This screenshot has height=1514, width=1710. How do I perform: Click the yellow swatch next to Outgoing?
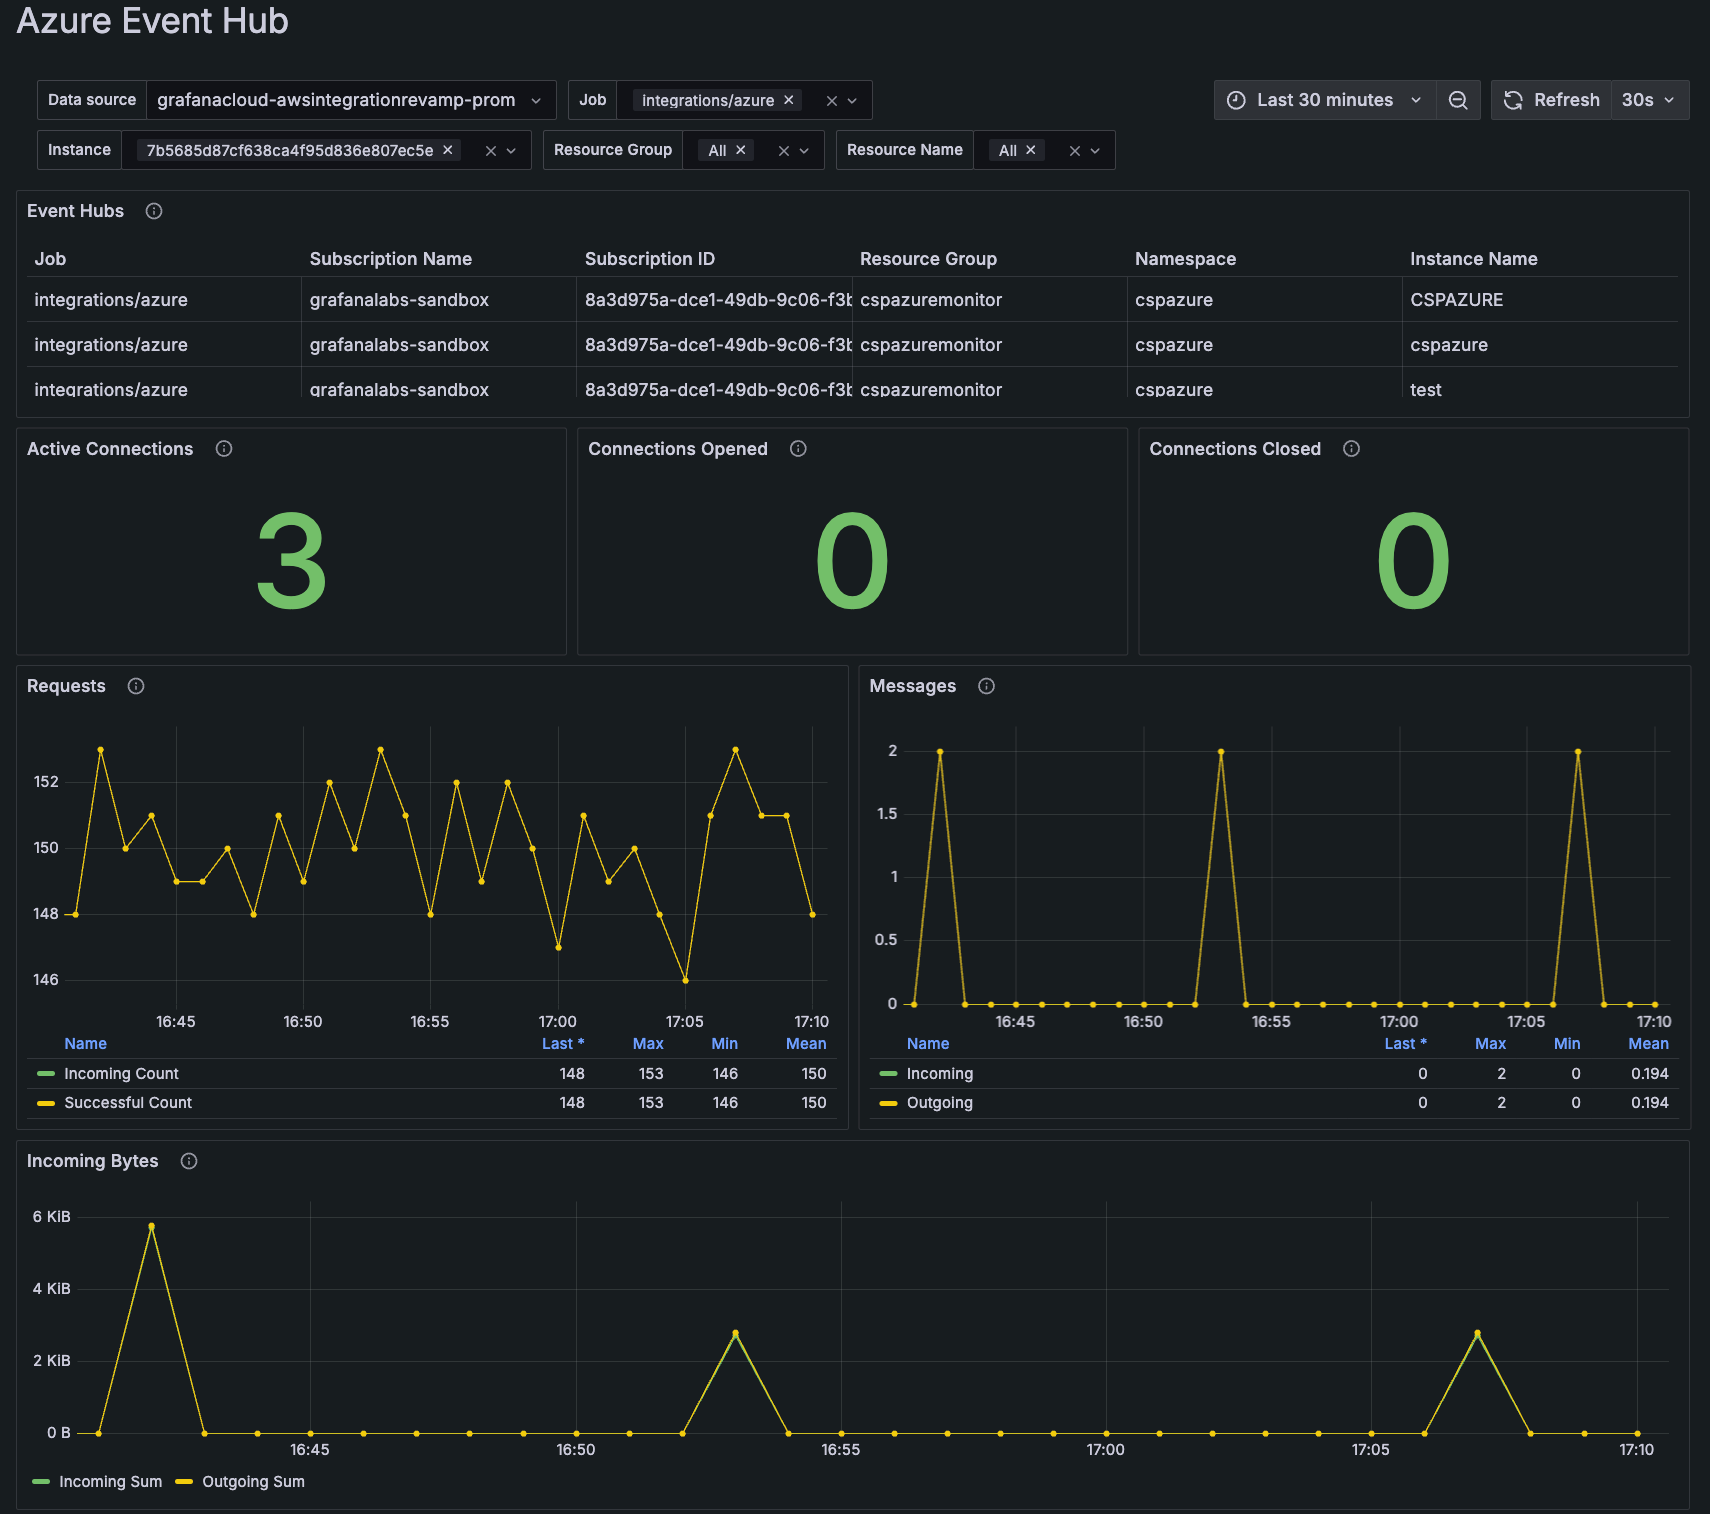click(888, 1102)
